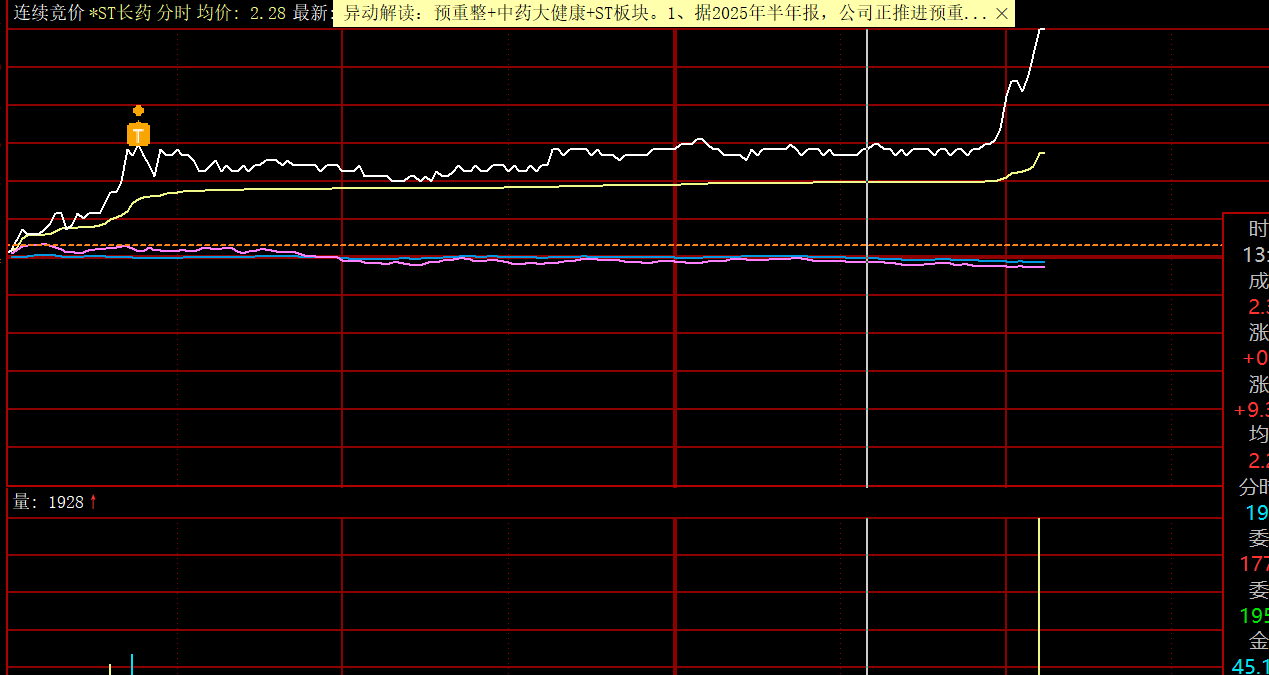Click the tall yellow volume bar
This screenshot has height=675, width=1269.
point(1040,596)
